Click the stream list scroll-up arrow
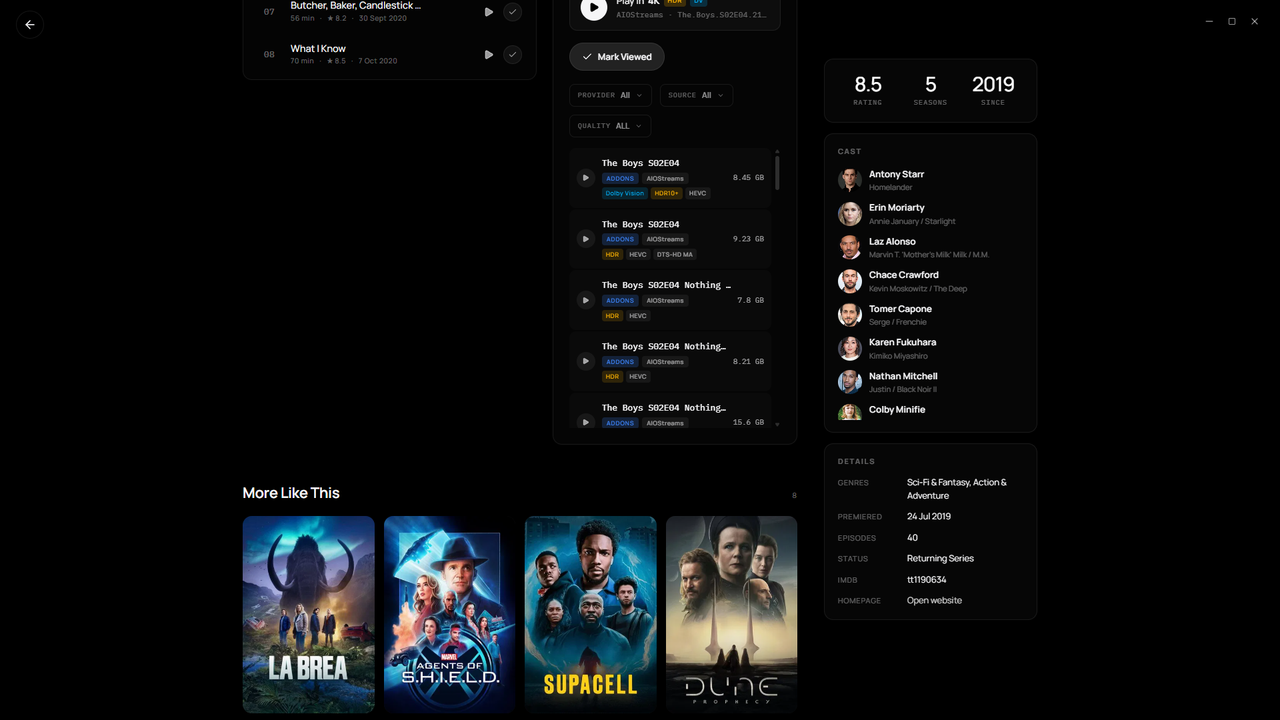 777,152
